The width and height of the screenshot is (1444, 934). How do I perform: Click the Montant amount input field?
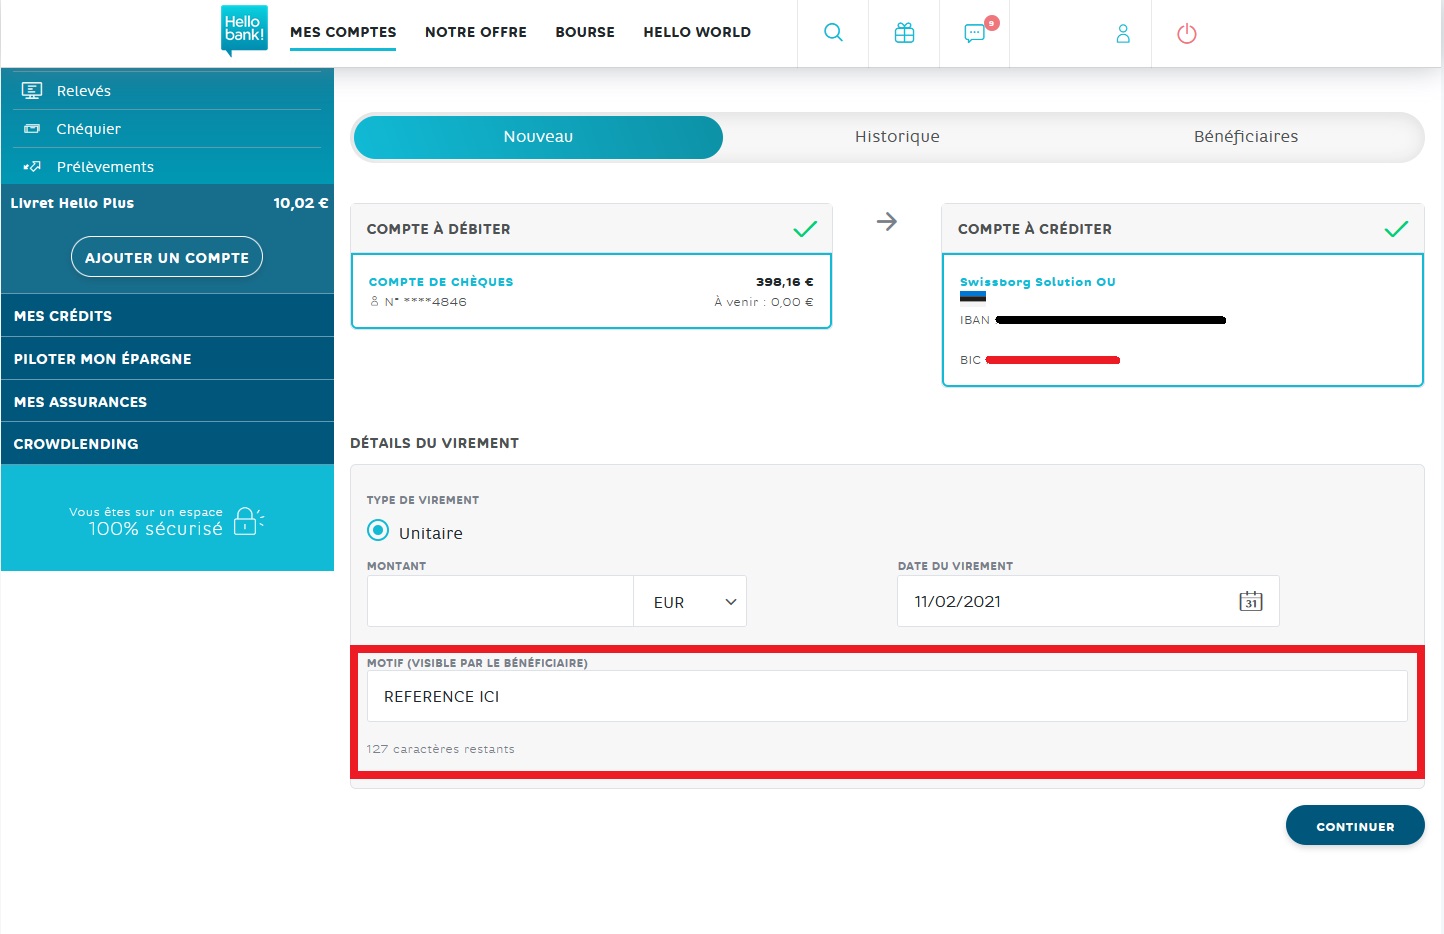500,602
